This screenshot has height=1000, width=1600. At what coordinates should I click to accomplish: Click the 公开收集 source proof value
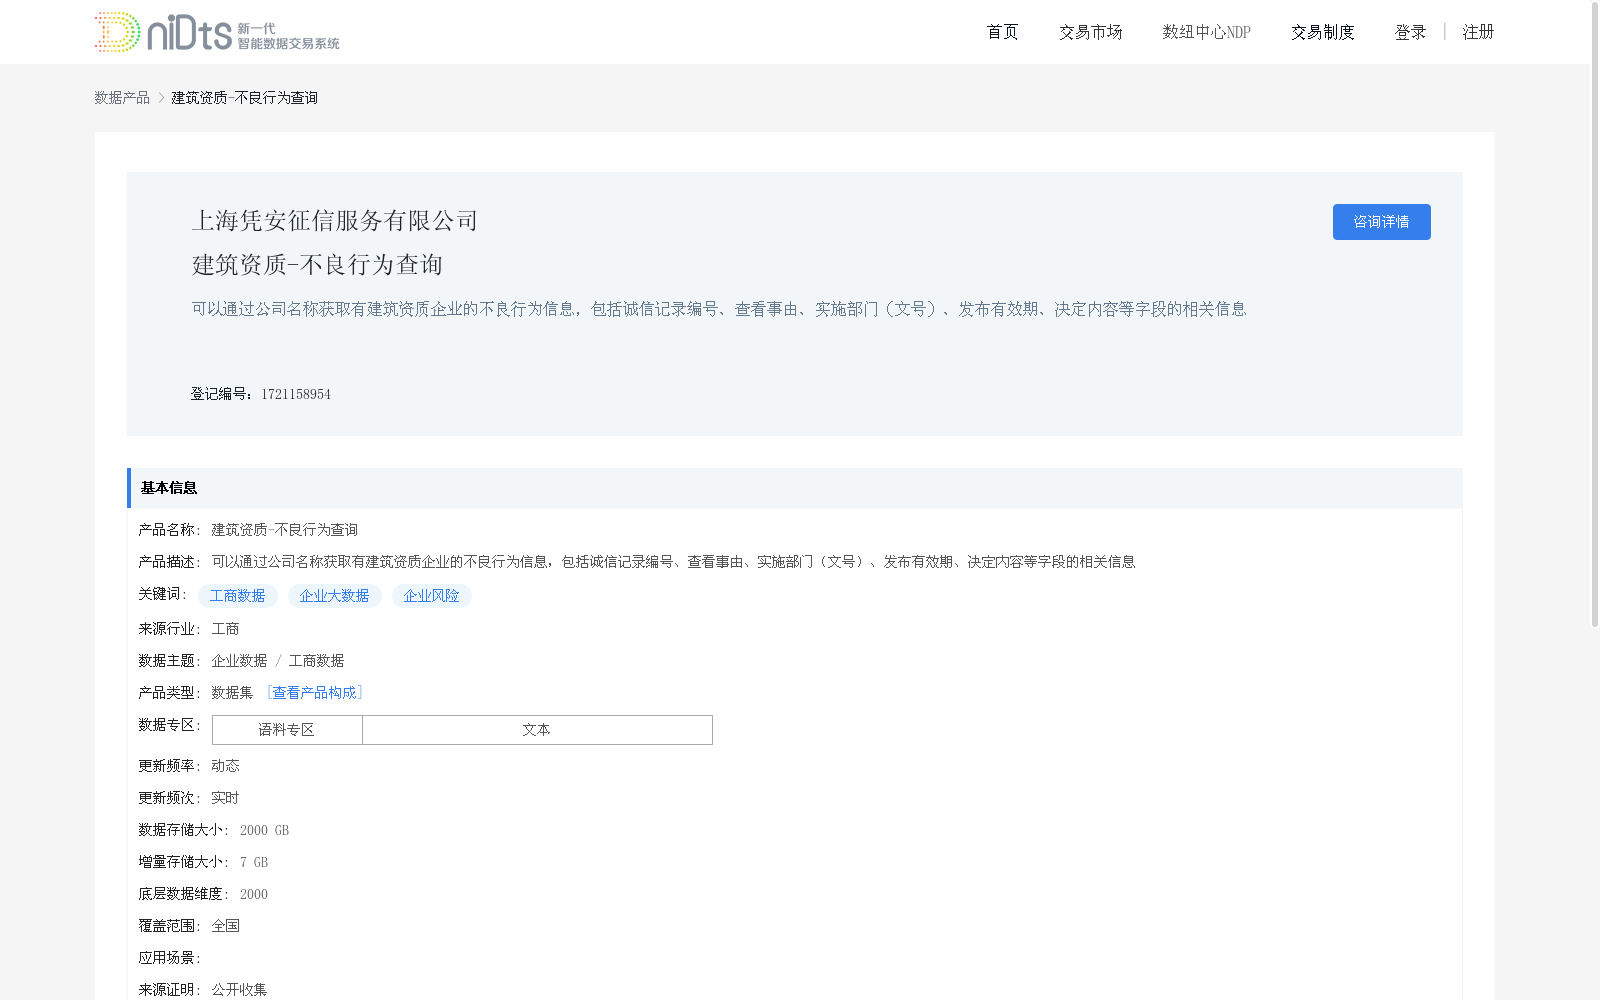(x=239, y=990)
